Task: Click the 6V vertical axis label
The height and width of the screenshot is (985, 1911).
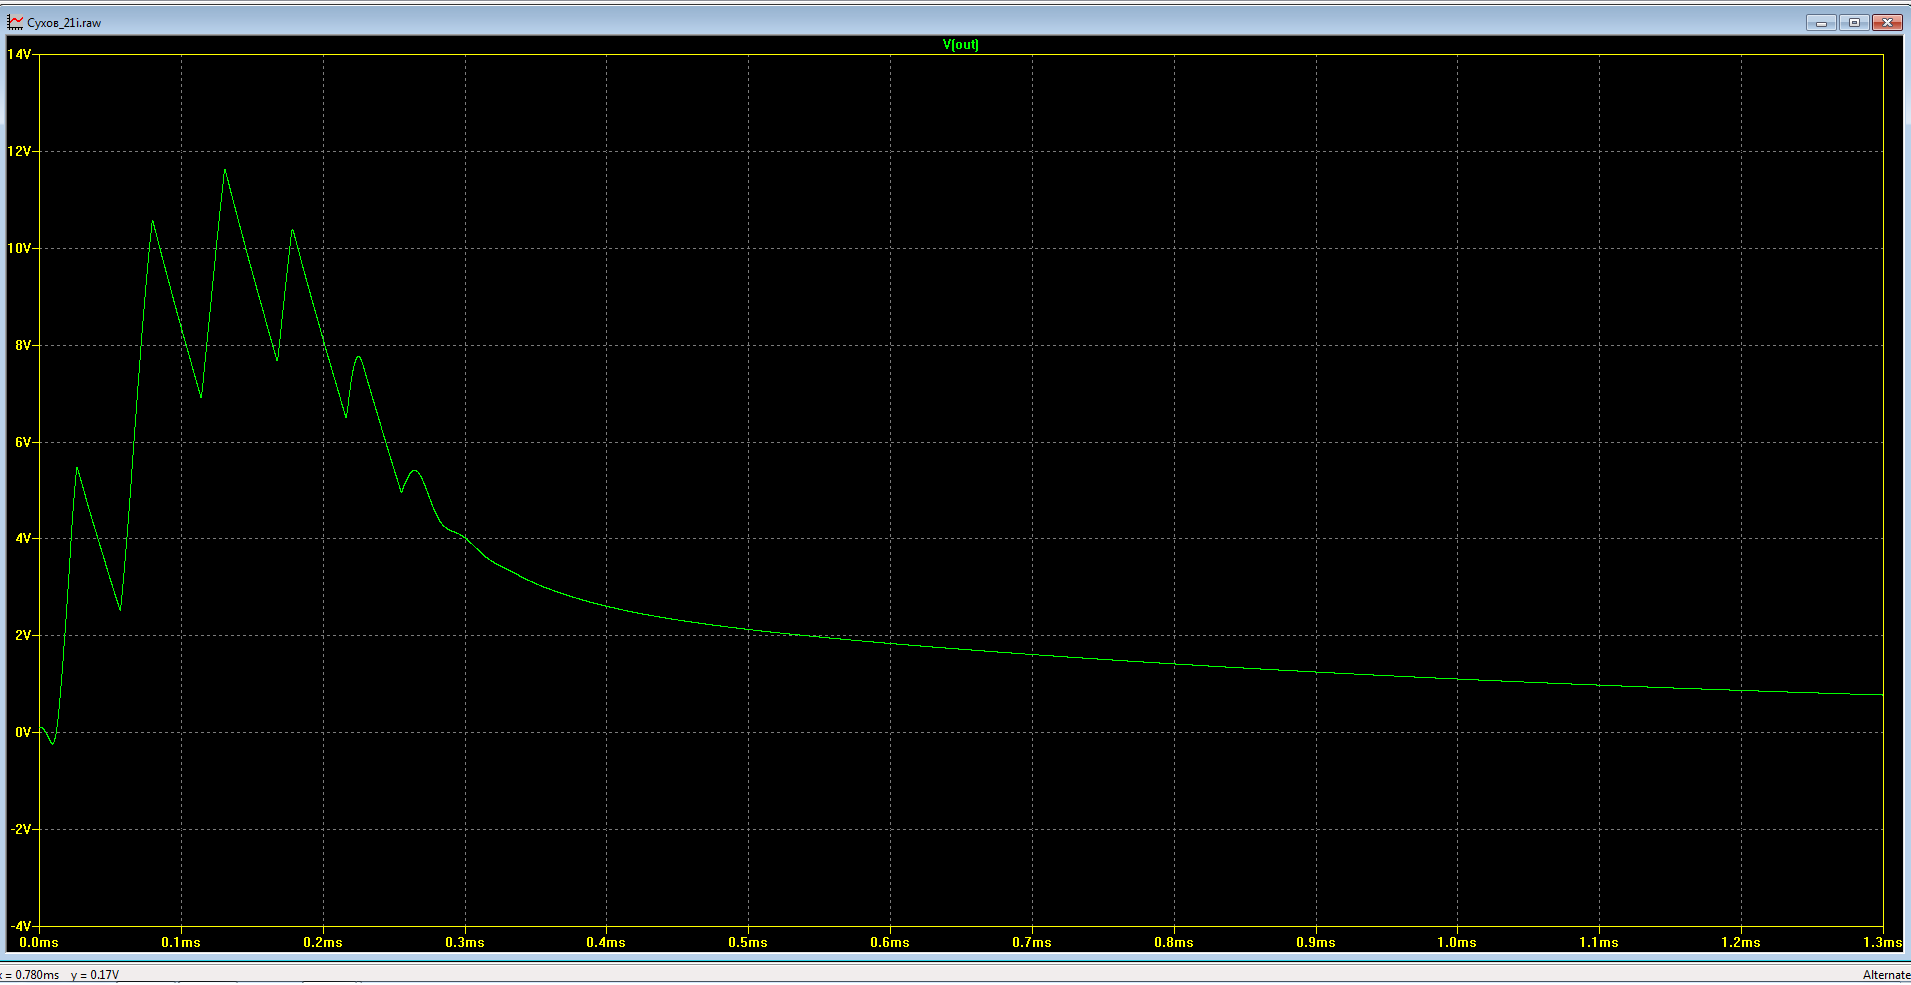Action: point(23,442)
